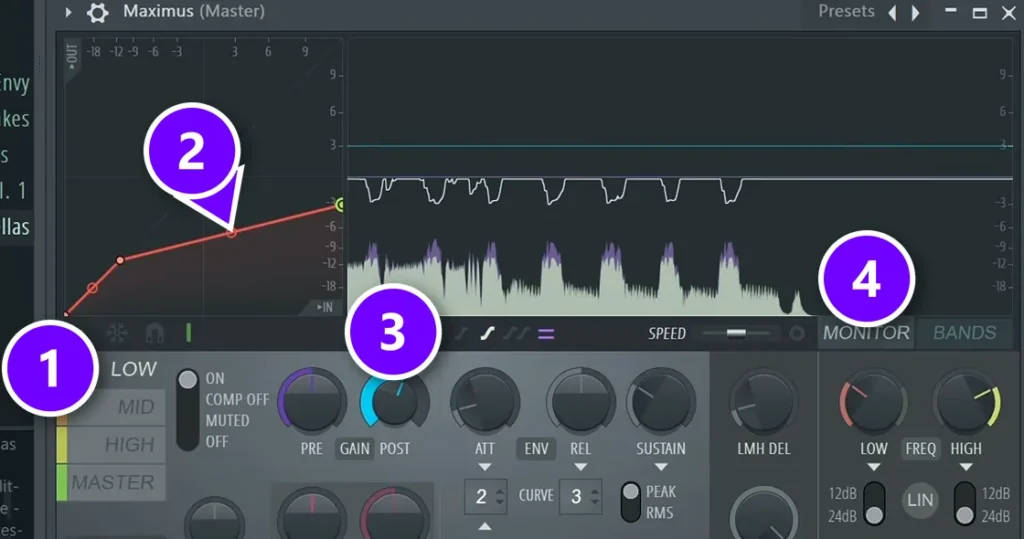Viewport: 1024px width, 539px height.
Task: Step attack curve value 2 with arrows
Action: point(500,497)
